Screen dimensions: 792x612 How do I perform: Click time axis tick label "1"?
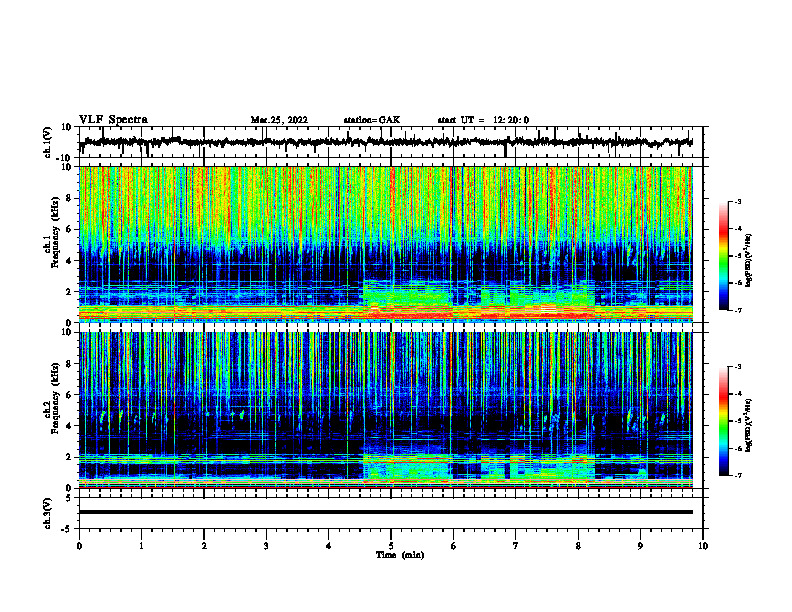(141, 546)
